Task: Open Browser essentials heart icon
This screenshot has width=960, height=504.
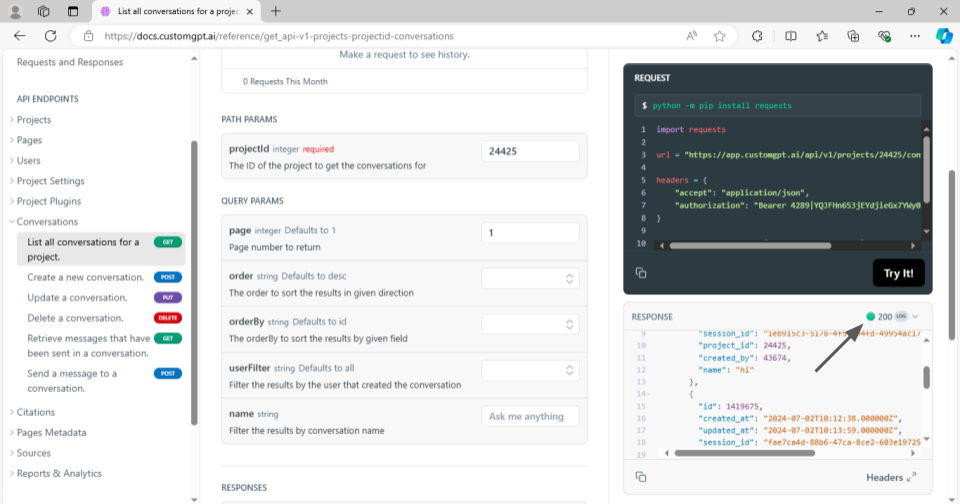Action: (x=883, y=36)
